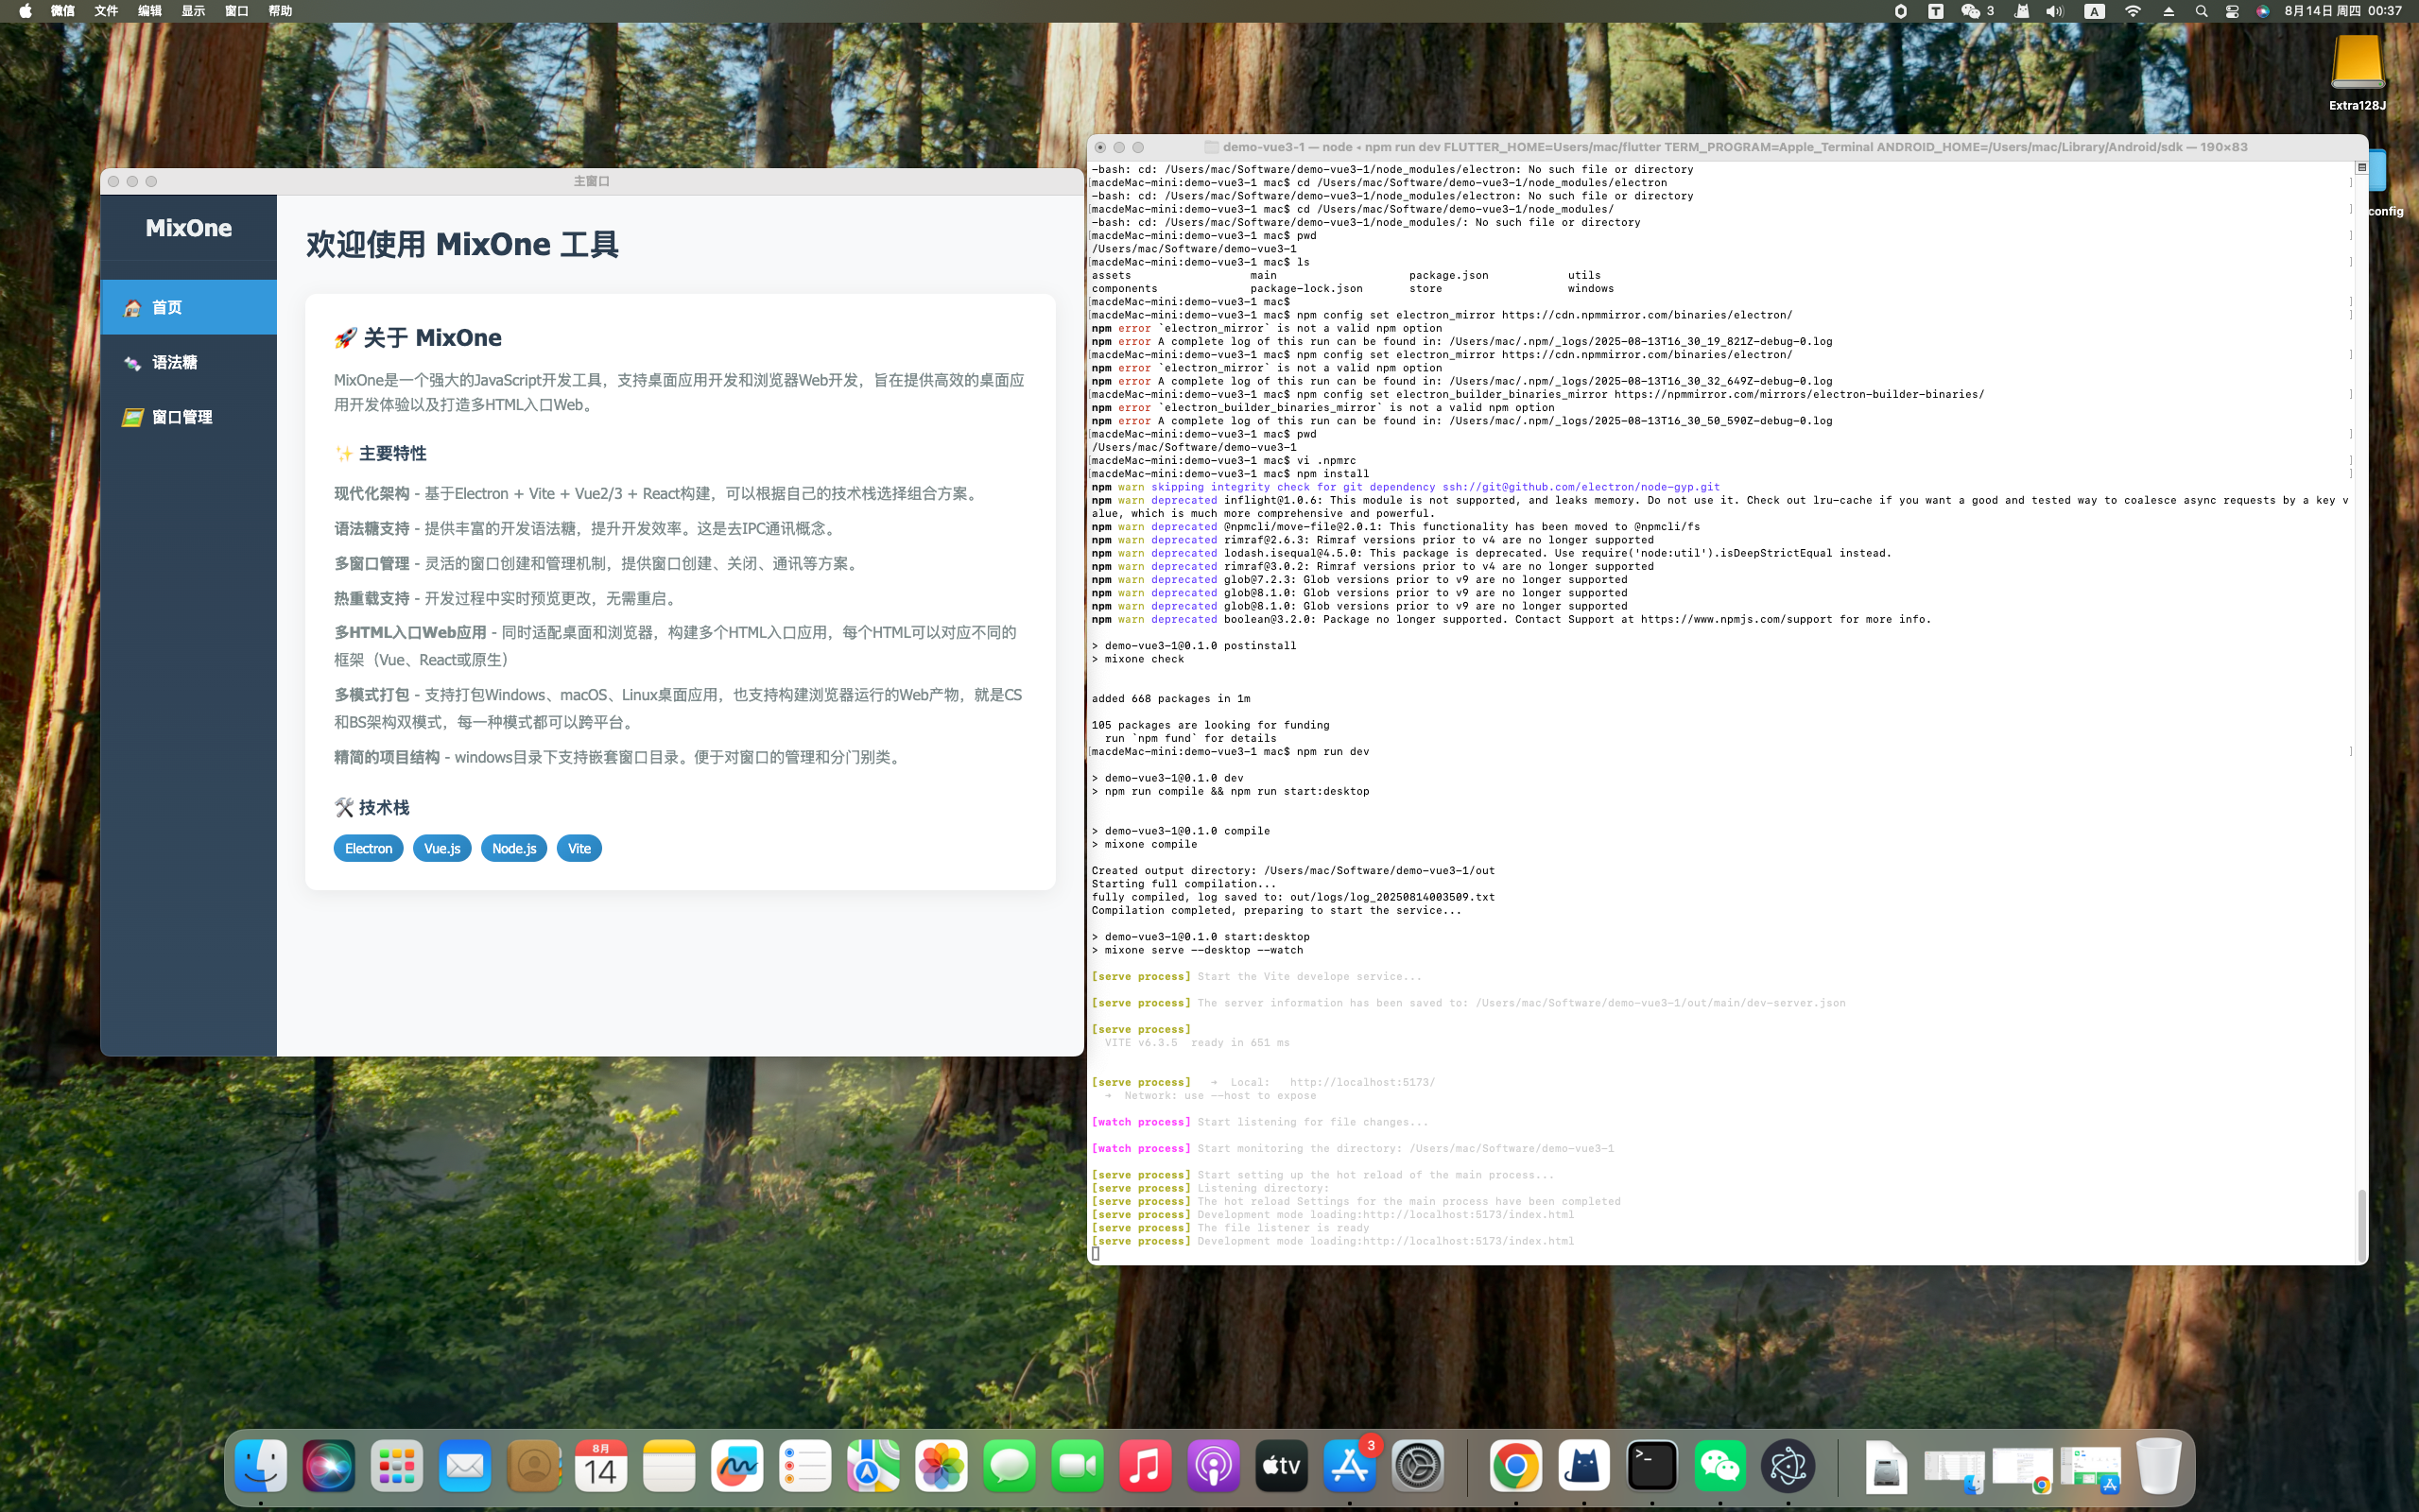Screen dimensions: 2419x1512
Task: Open the 首页 item in MixOne sidebar
Action: click(188, 307)
